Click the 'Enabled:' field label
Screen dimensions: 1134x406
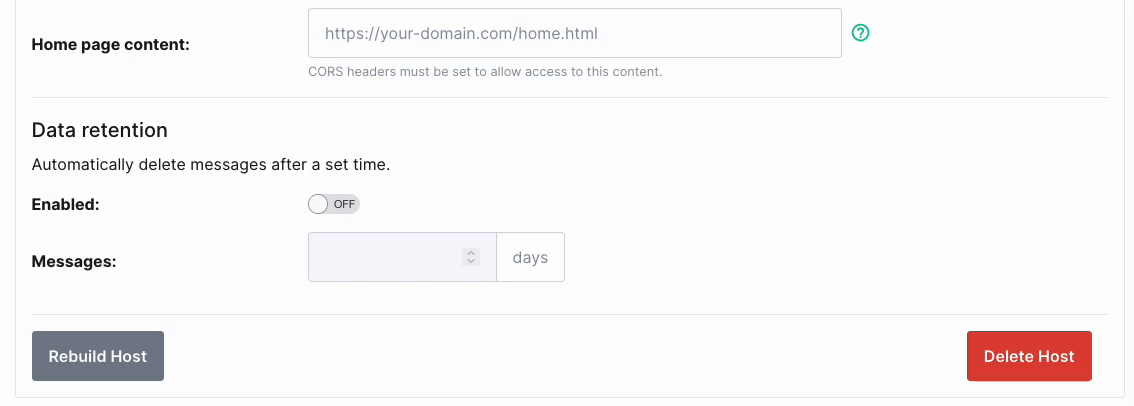coord(65,205)
